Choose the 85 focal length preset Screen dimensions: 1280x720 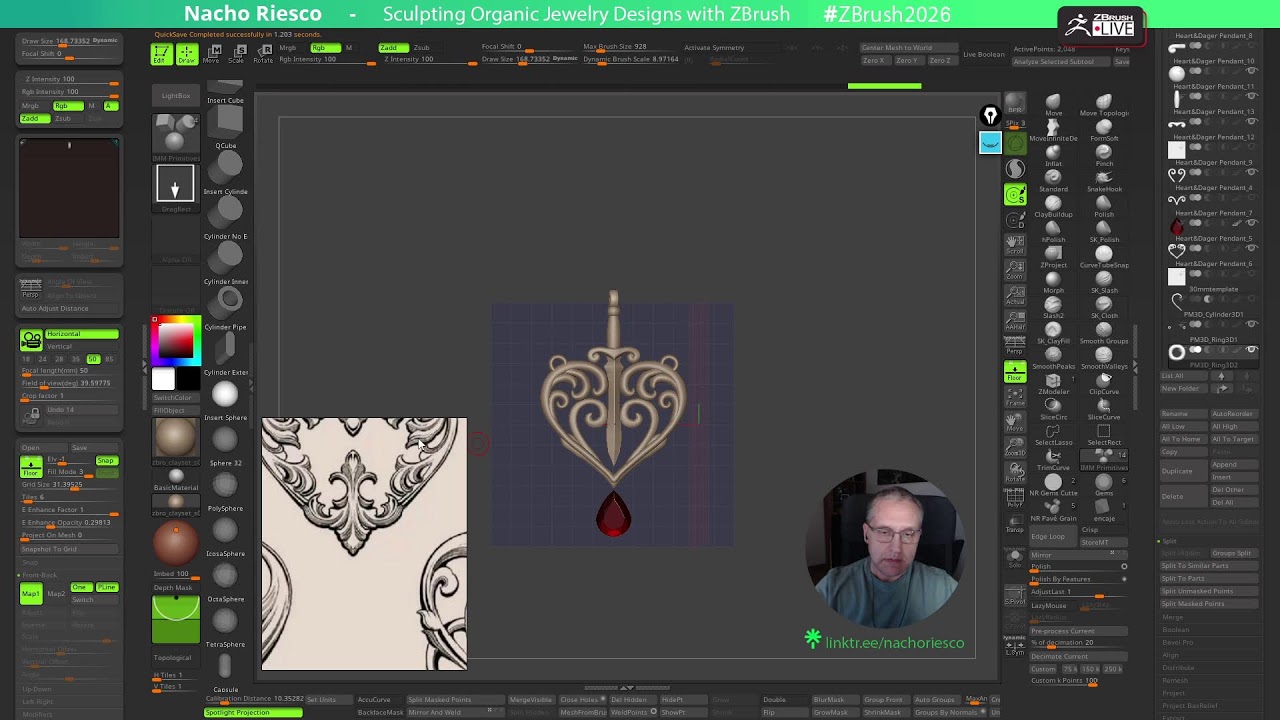[x=108, y=358]
